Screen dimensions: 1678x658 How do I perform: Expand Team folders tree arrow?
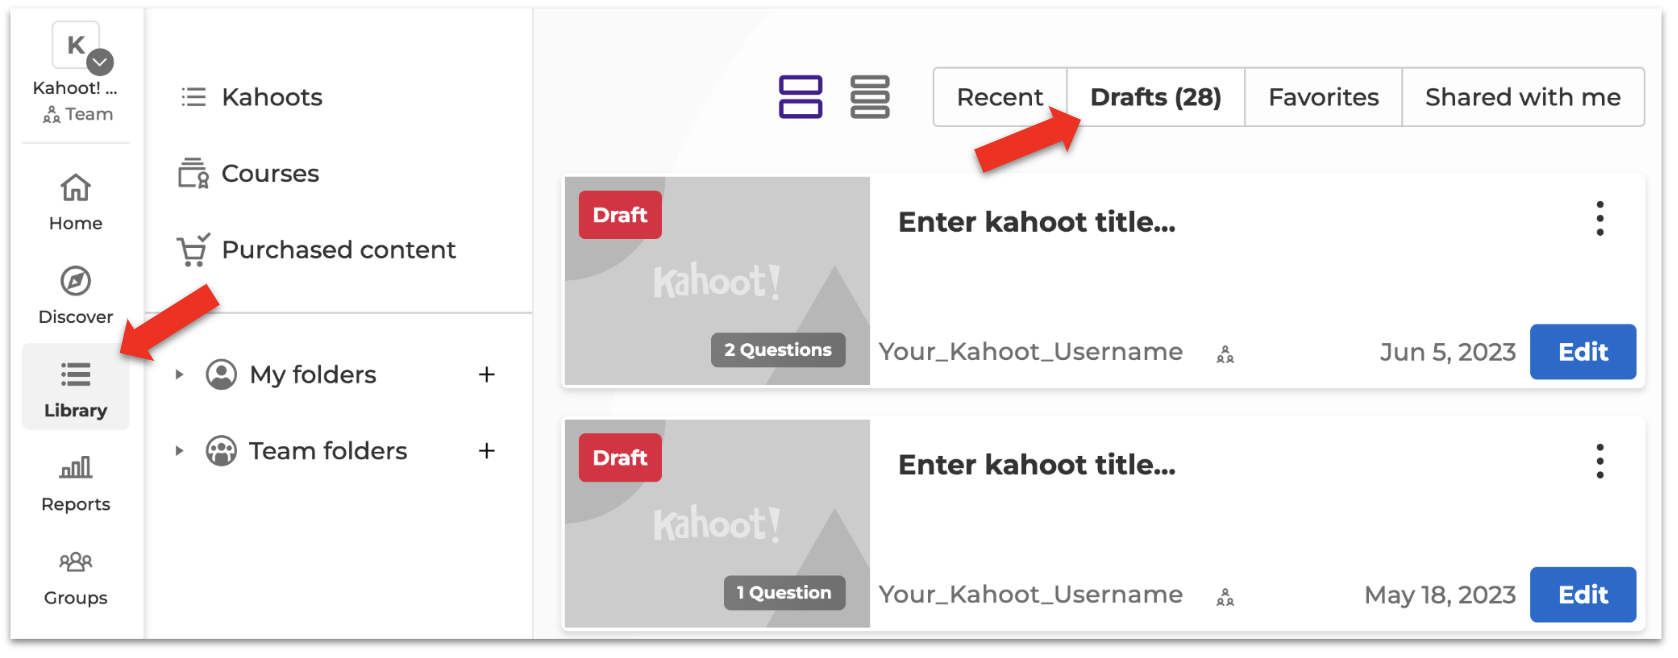(x=179, y=451)
